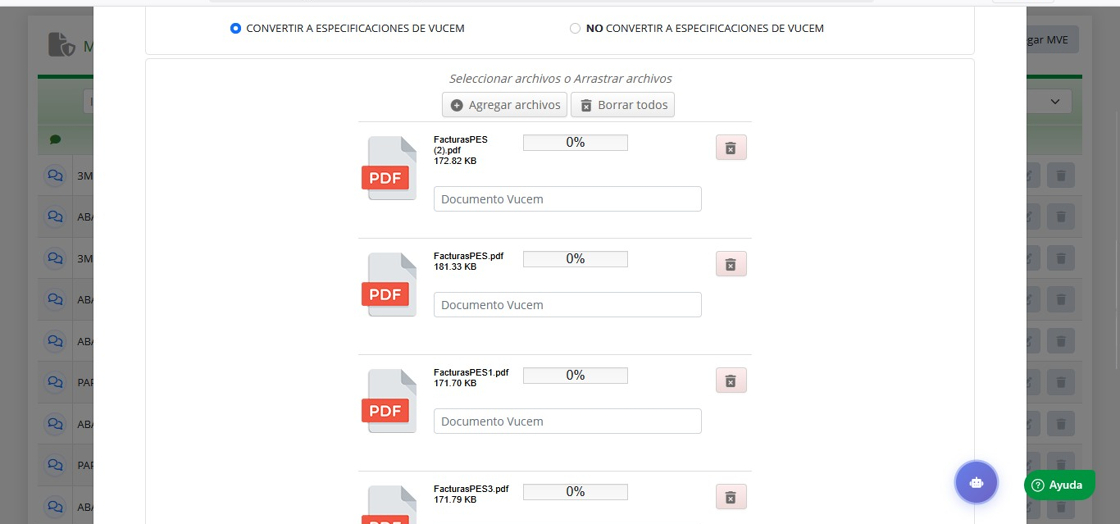Screen dimensions: 1120x524
Task: Click the 0% progress bar of FacturasPES.pdf
Action: (x=575, y=259)
